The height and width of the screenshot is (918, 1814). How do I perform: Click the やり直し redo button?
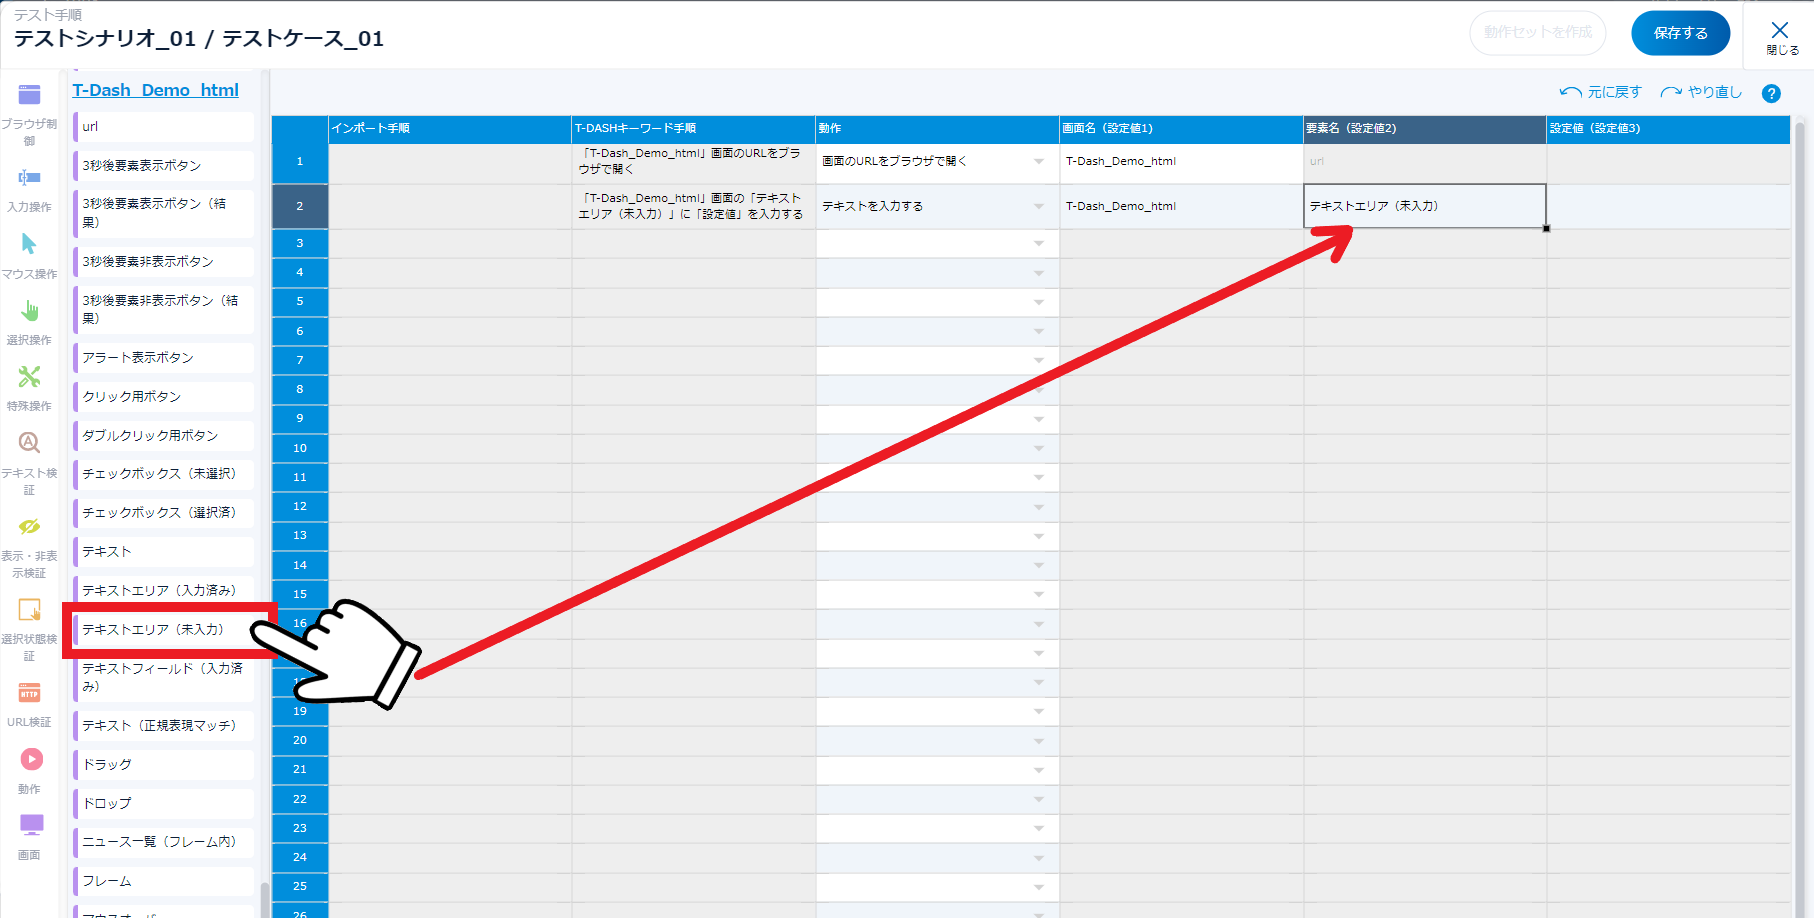[1701, 92]
